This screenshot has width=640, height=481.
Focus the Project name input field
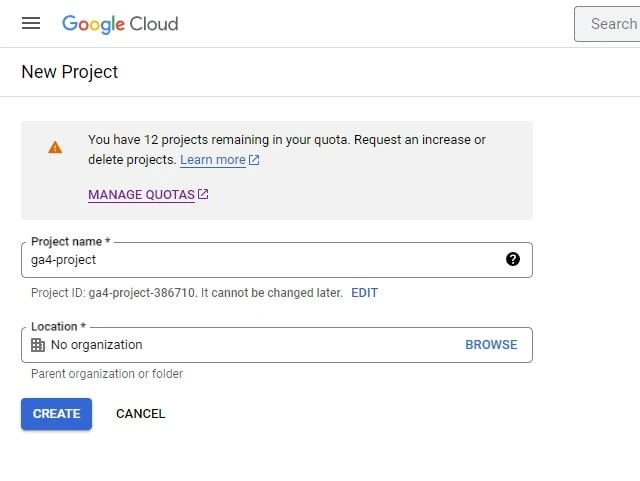tap(277, 260)
